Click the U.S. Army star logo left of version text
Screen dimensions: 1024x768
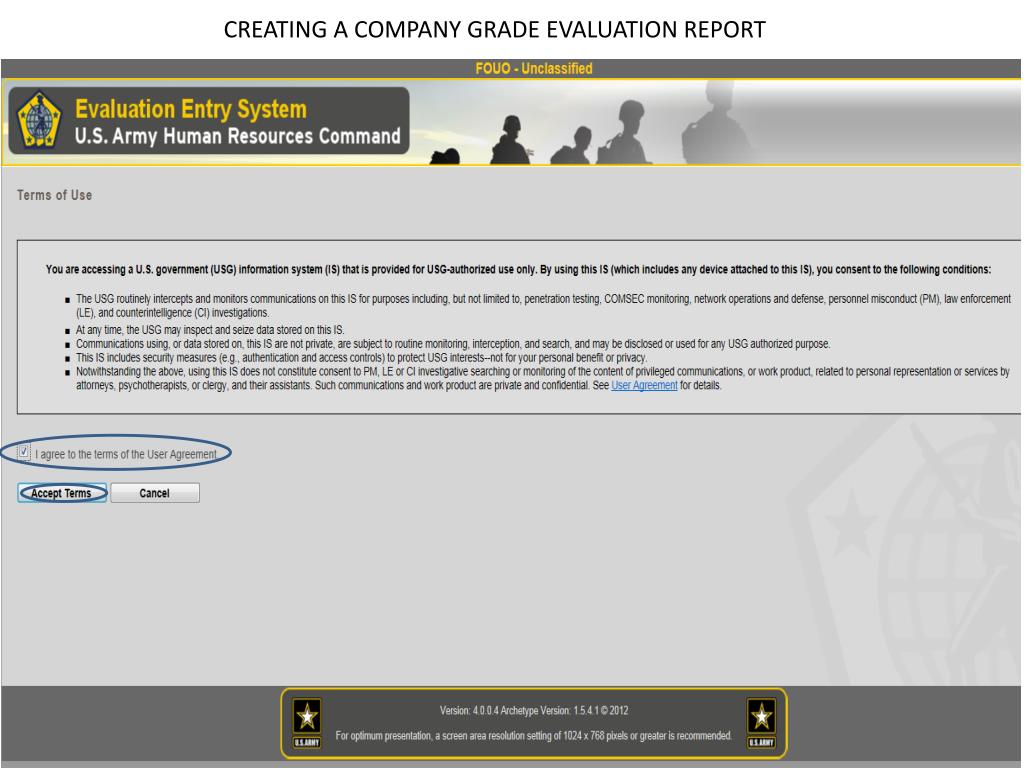(307, 722)
